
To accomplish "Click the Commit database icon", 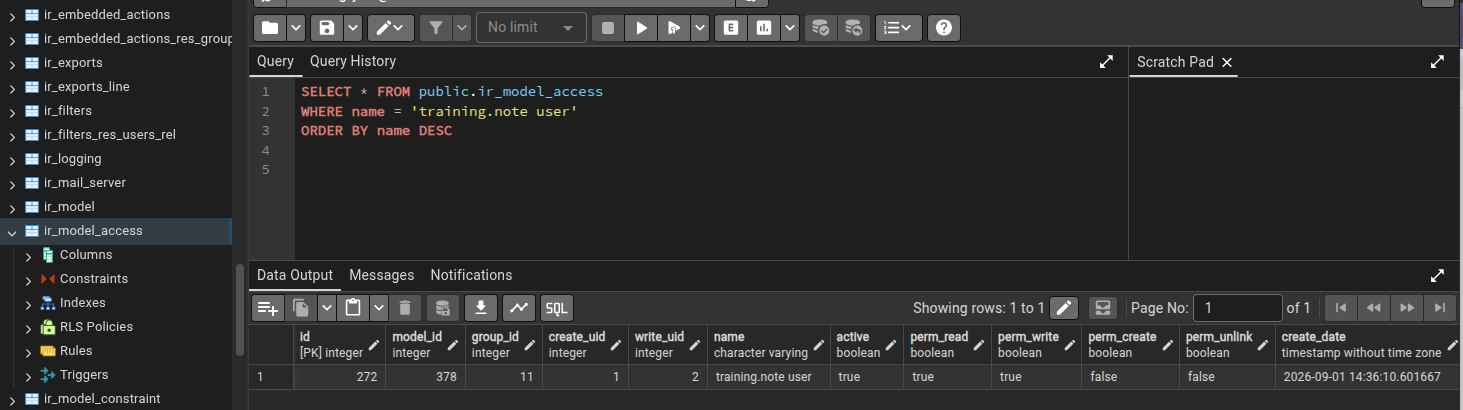I will tap(820, 28).
